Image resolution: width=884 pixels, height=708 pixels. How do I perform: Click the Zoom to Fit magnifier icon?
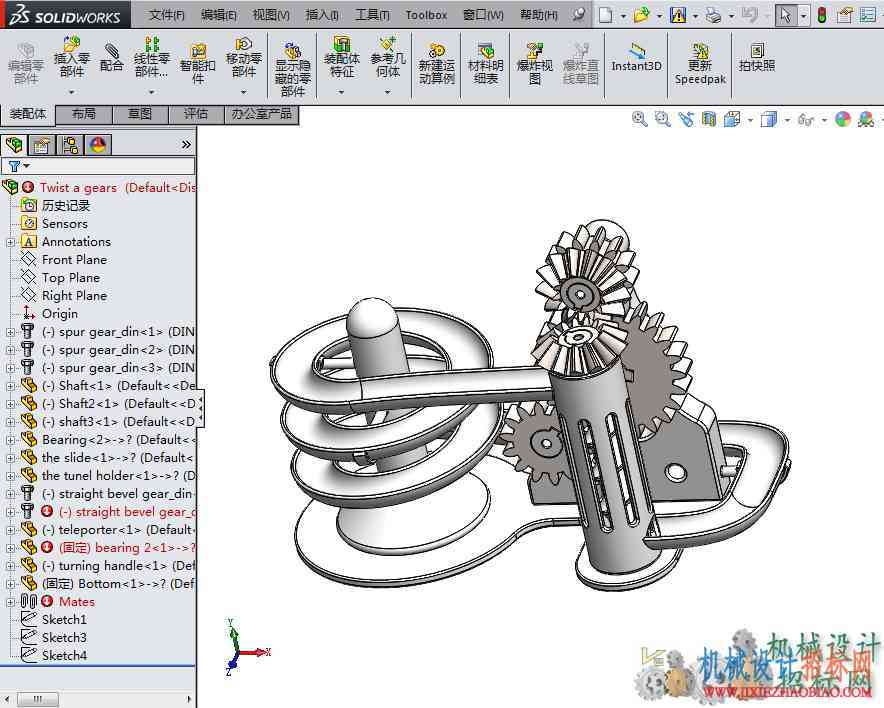tap(639, 119)
